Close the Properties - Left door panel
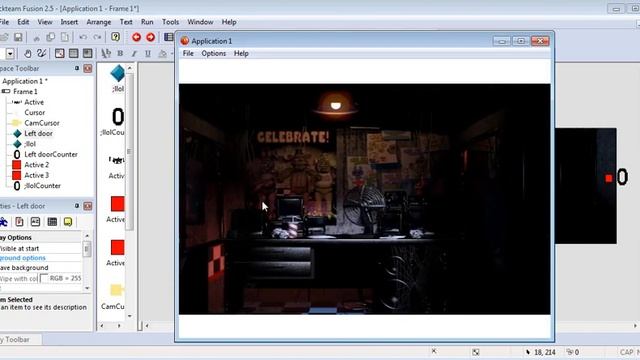The height and width of the screenshot is (360, 640). pyautogui.click(x=88, y=206)
